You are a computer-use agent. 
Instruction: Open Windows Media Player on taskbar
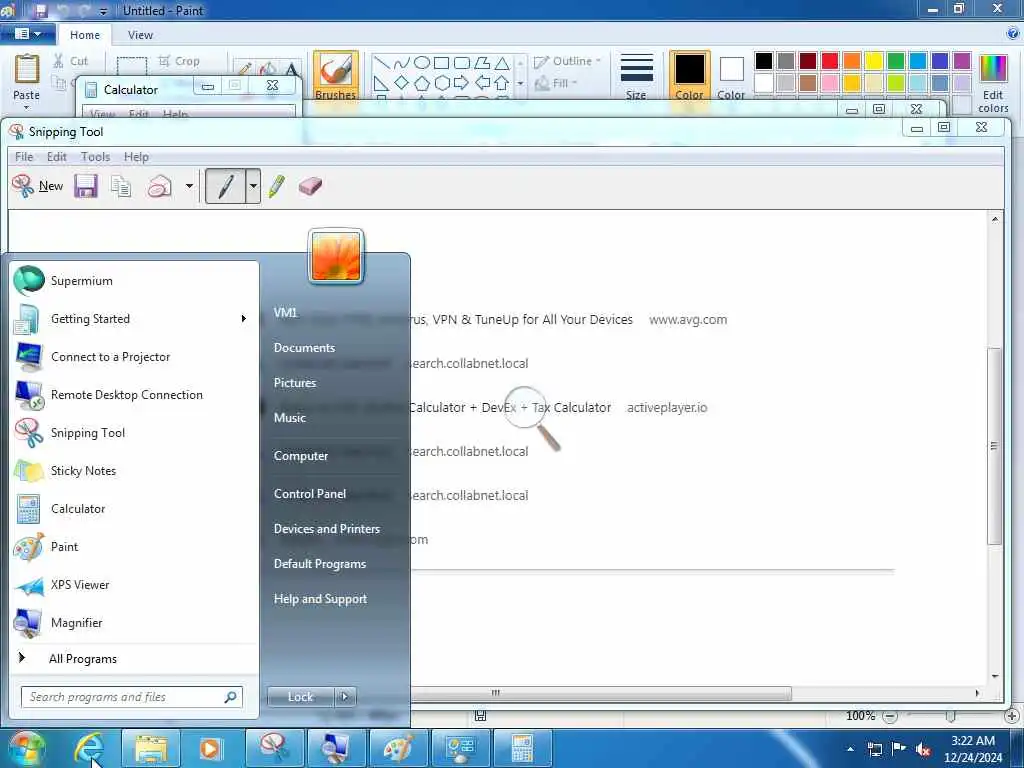click(x=211, y=748)
